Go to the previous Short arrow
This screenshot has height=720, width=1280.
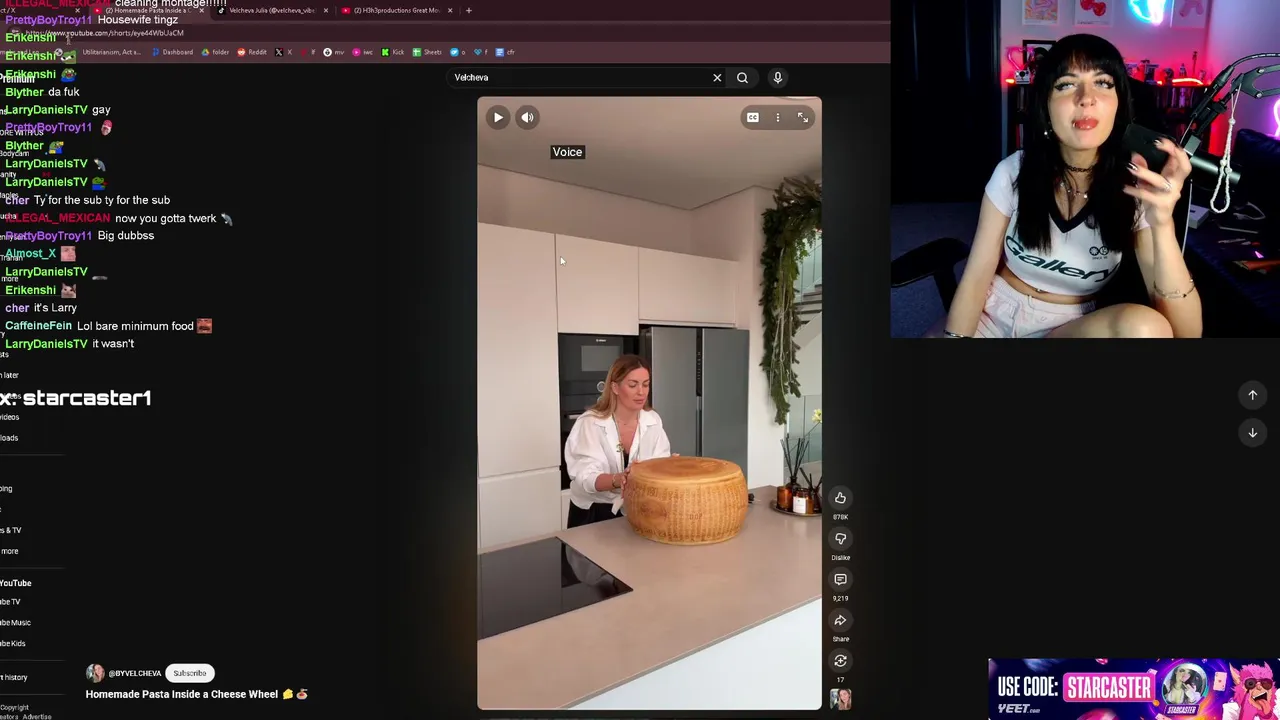click(1252, 395)
